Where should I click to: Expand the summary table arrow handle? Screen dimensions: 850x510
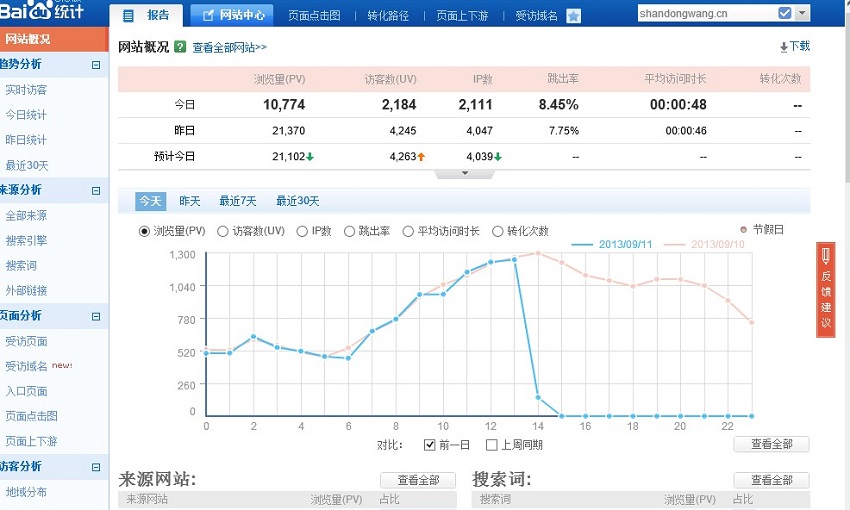pyautogui.click(x=464, y=174)
